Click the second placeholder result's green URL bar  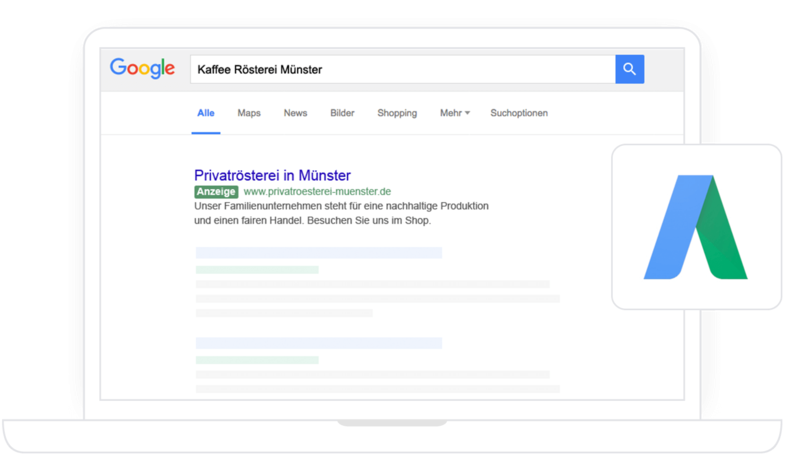point(257,360)
